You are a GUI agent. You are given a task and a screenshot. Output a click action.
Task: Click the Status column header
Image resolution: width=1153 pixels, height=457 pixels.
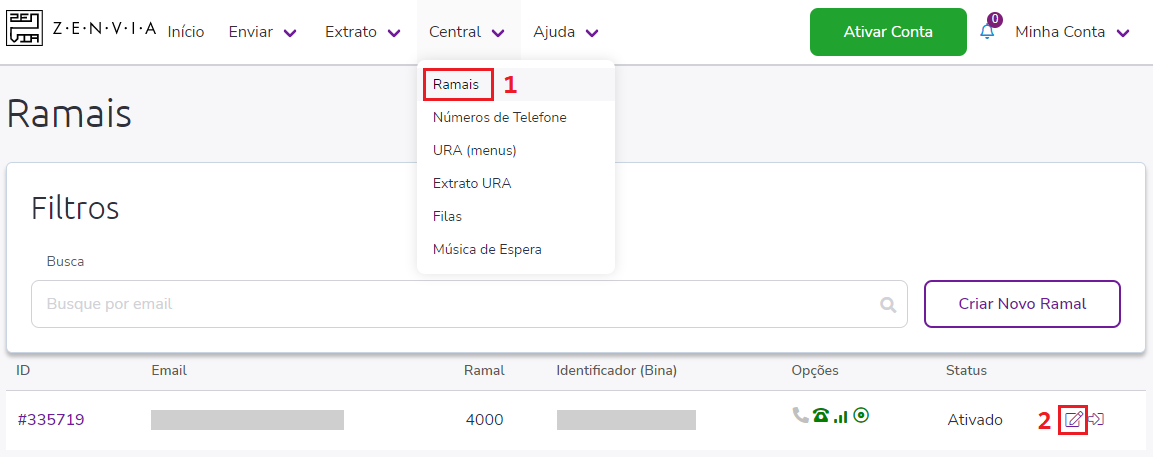(x=966, y=370)
